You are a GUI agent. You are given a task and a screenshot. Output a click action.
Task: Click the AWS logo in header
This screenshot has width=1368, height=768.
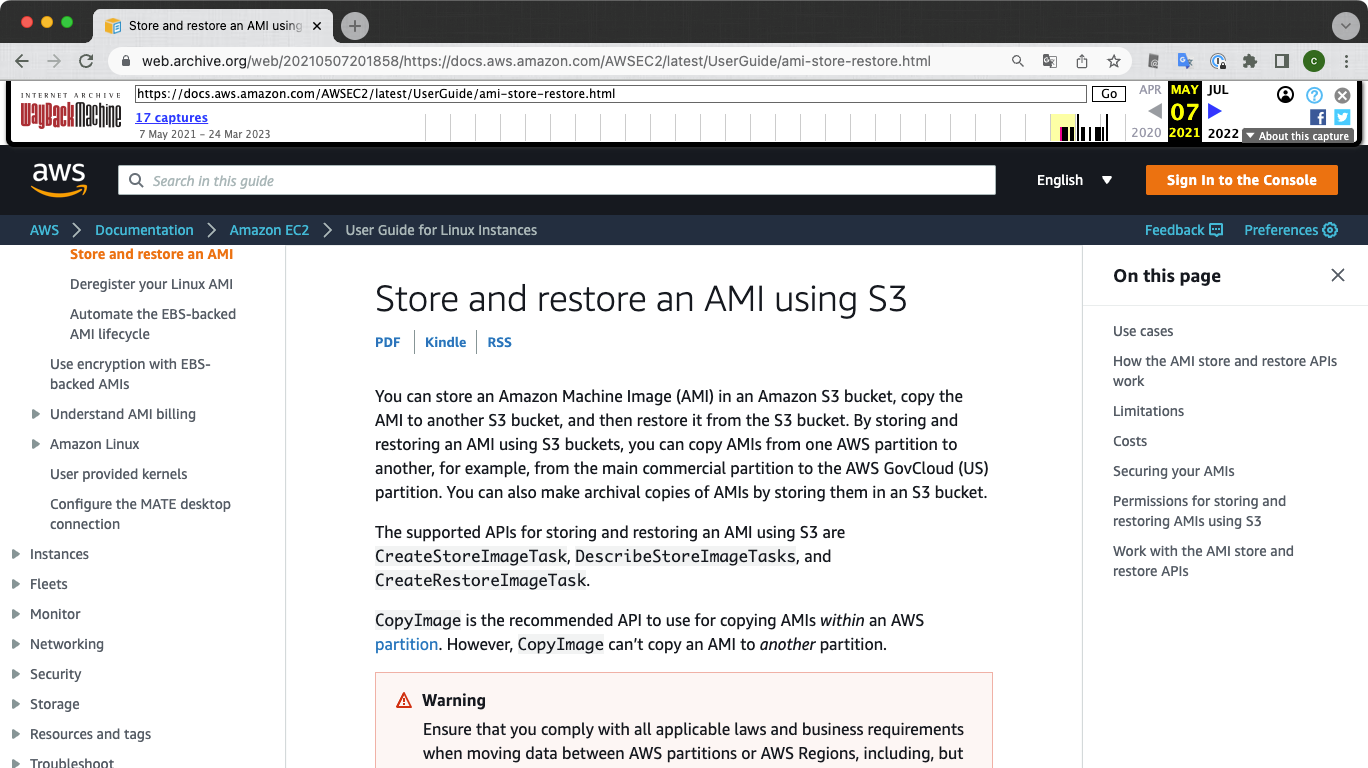point(59,180)
